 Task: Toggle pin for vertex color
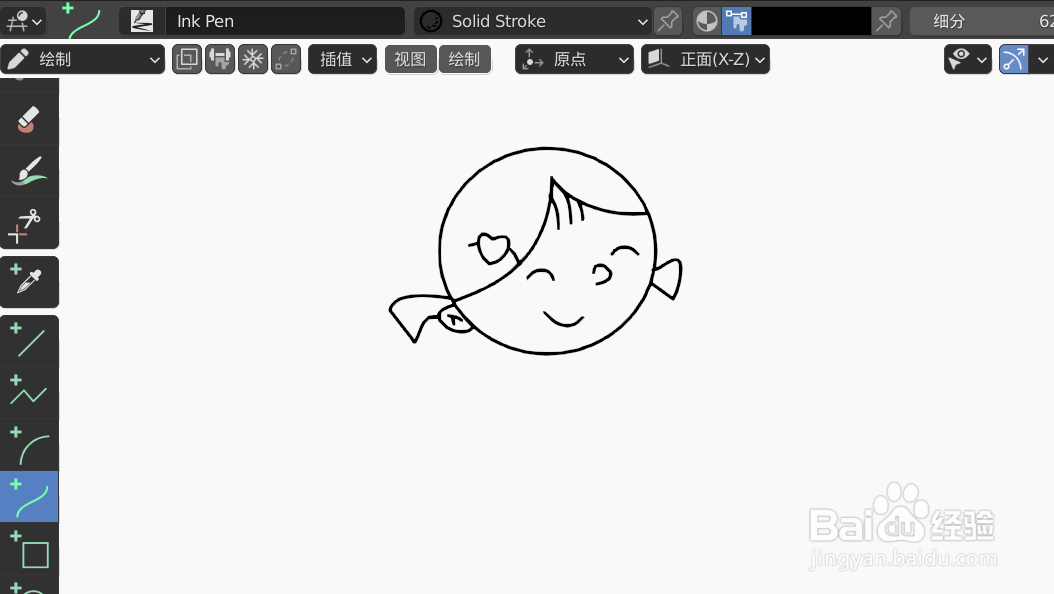(x=886, y=21)
